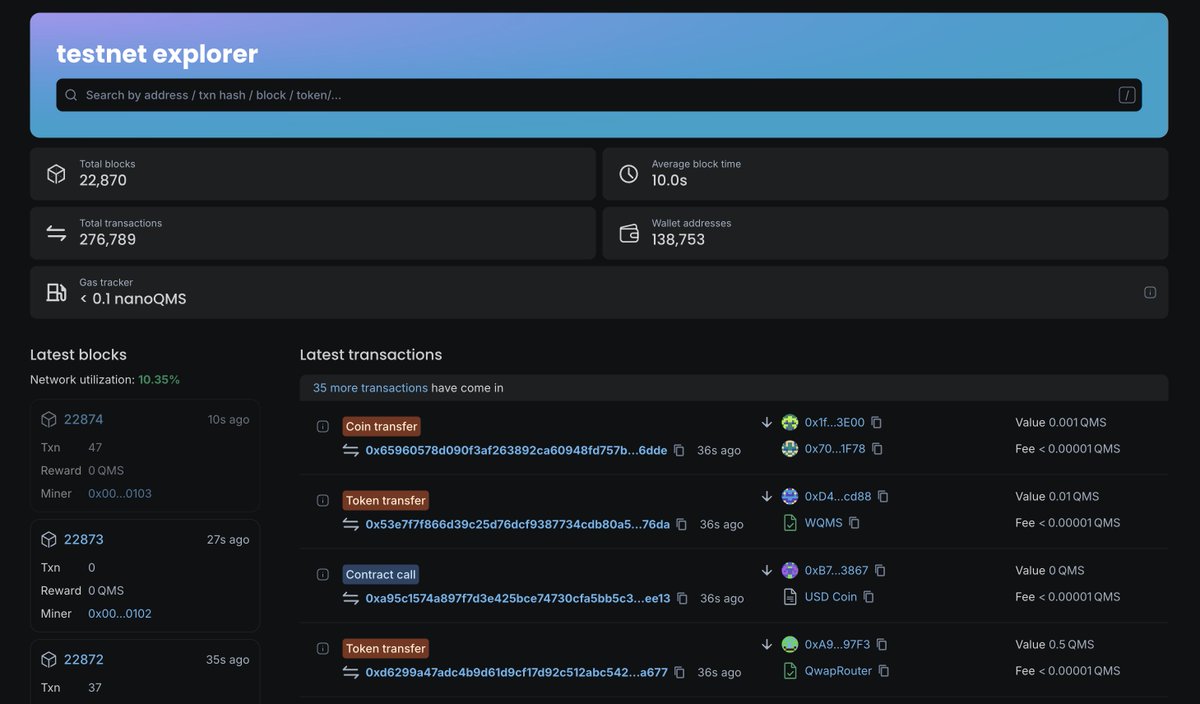This screenshot has height=704, width=1200.
Task: Open miner address 0x00...0103
Action: [120, 494]
